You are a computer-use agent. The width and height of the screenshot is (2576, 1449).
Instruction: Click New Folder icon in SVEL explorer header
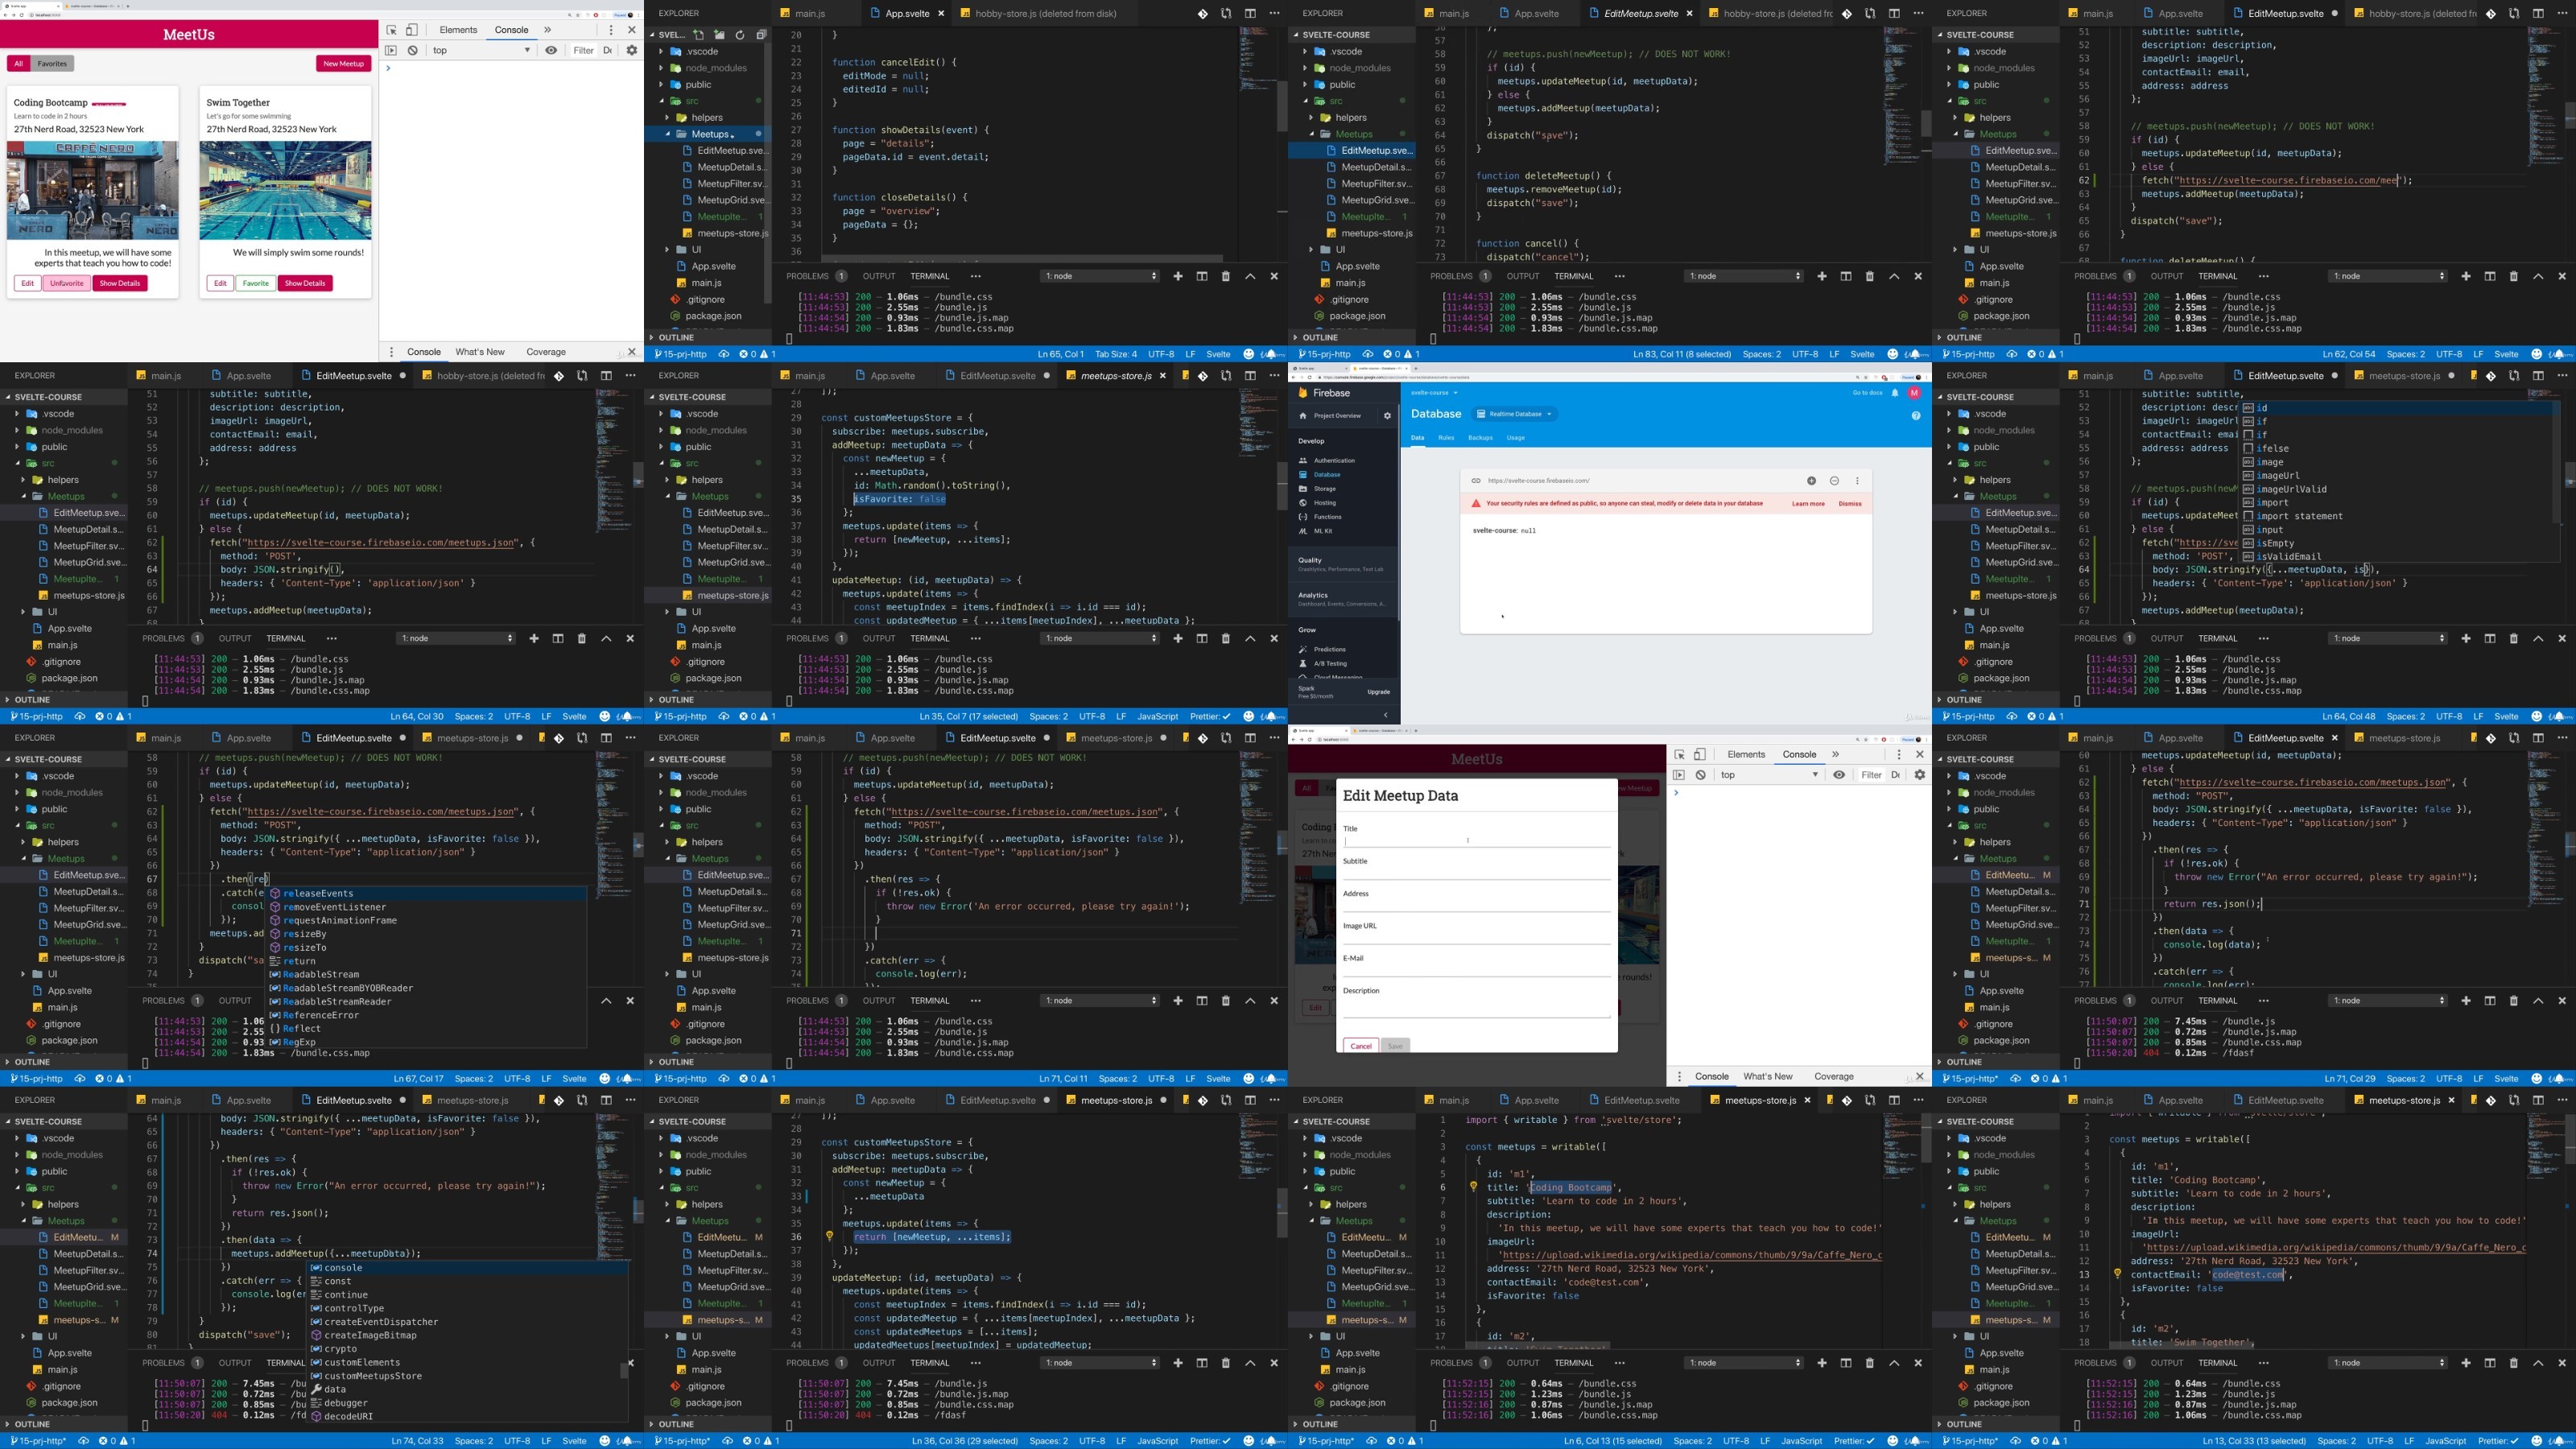719,34
